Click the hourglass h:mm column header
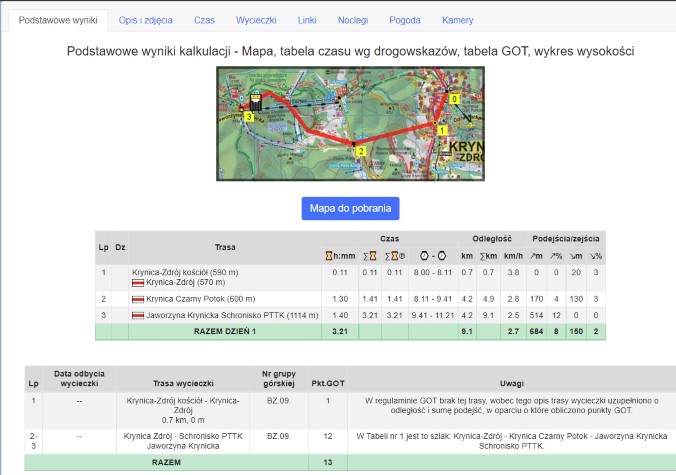The image size is (676, 475). point(340,256)
